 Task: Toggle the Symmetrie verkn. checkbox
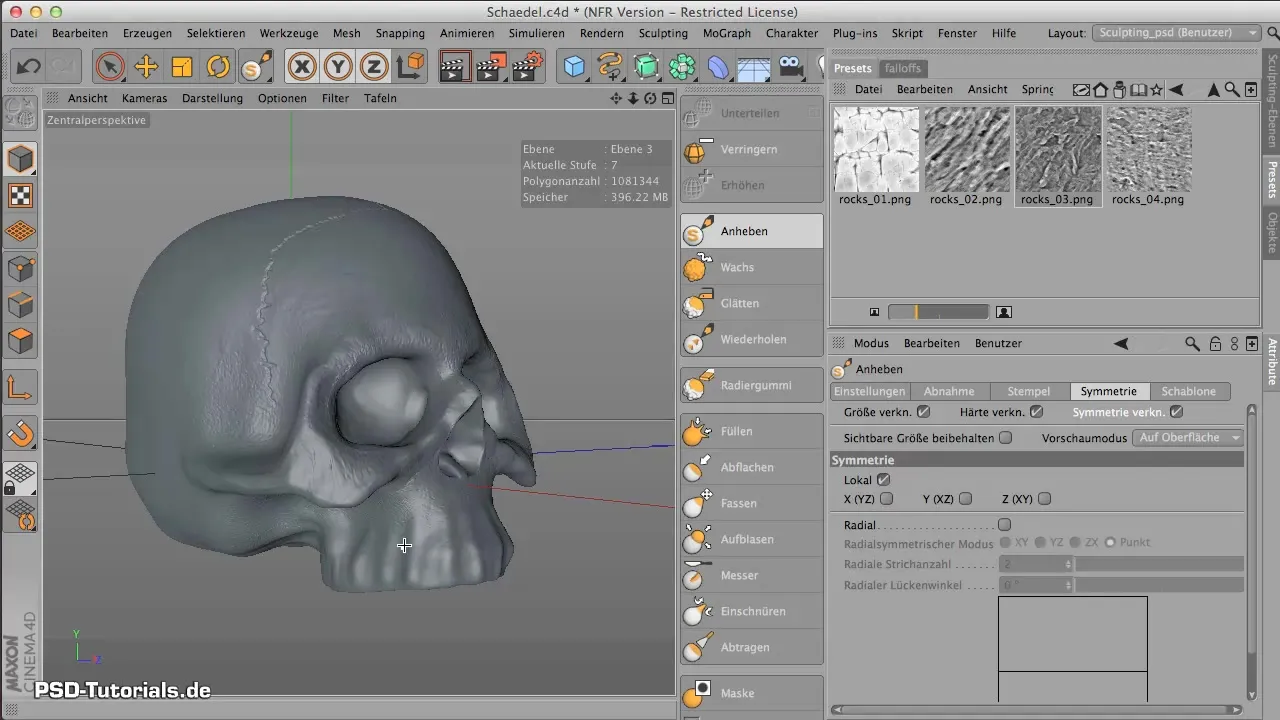click(1176, 411)
